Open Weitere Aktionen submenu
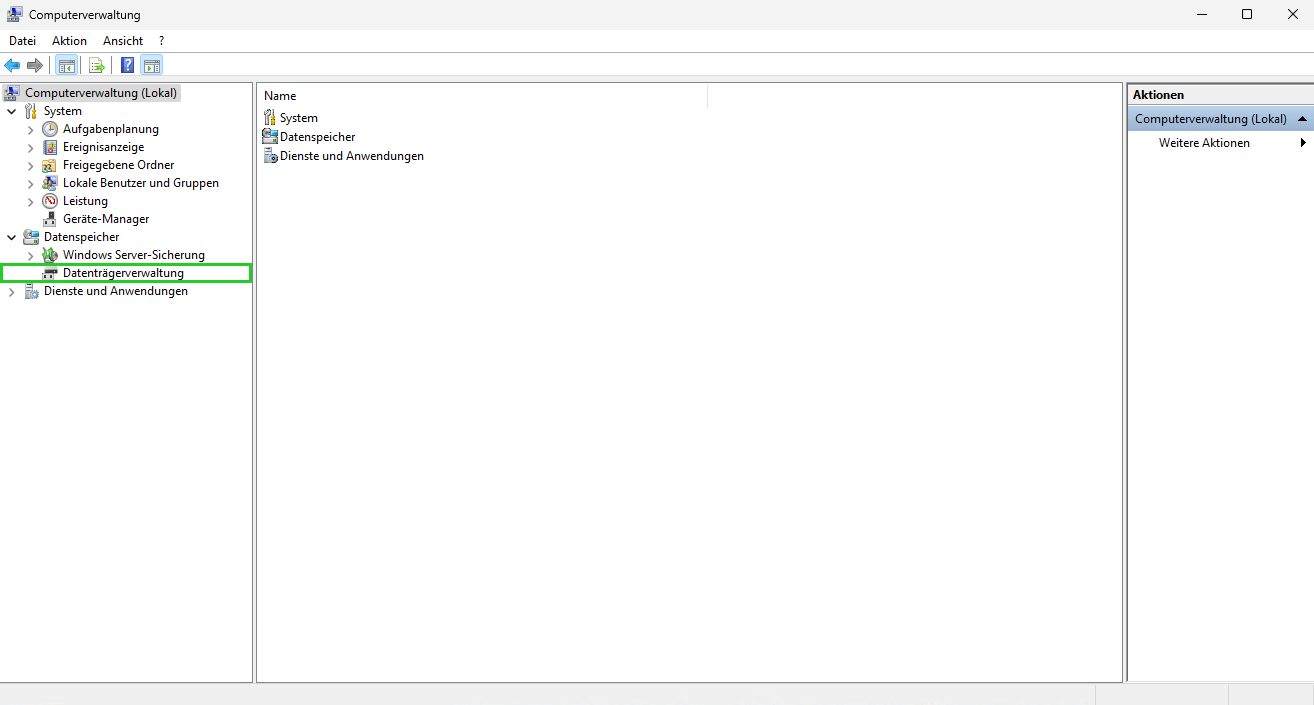Image resolution: width=1314 pixels, height=705 pixels. point(1204,143)
